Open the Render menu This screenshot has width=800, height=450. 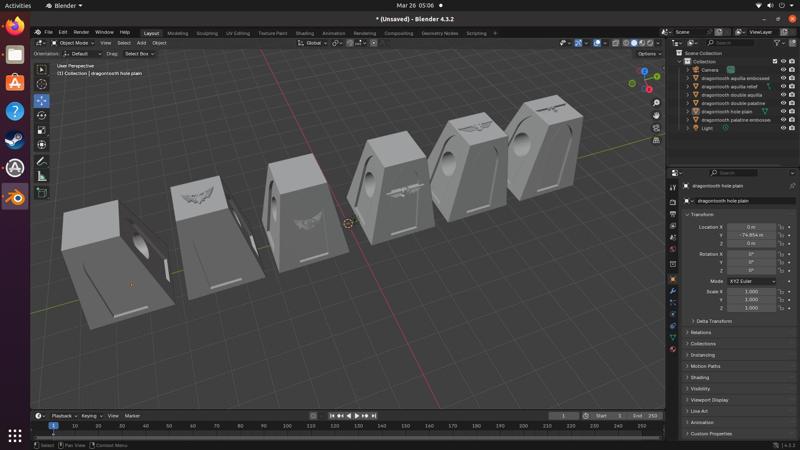pos(81,32)
